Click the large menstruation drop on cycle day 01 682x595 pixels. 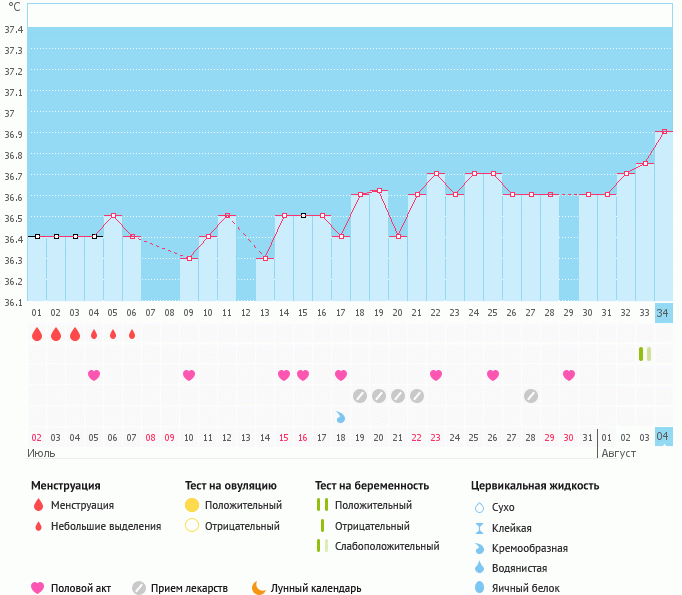click(37, 334)
